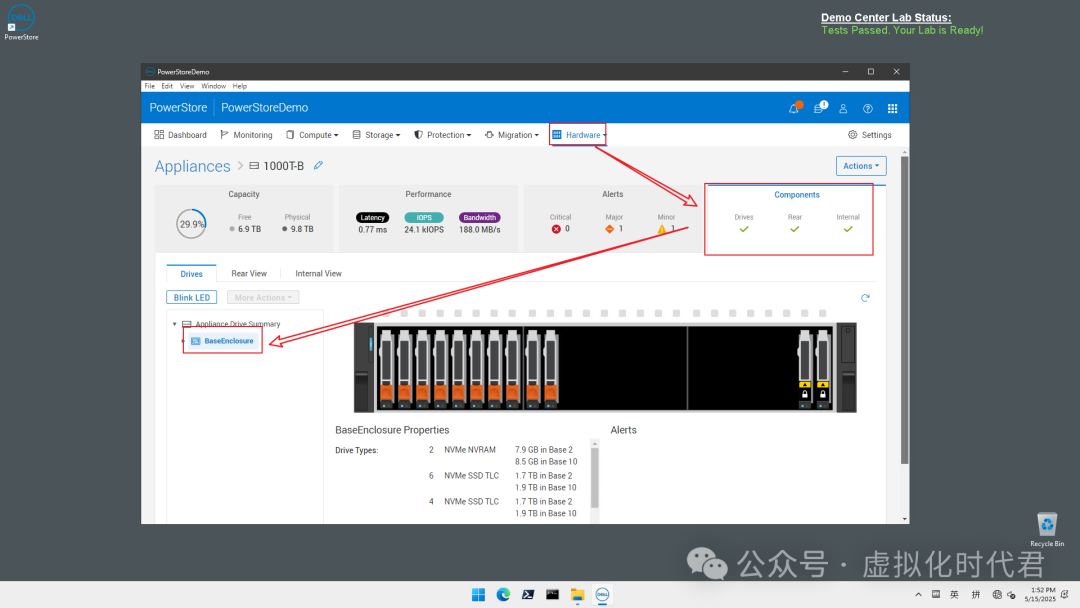Click the Drives green checkmark in Components

[744, 229]
